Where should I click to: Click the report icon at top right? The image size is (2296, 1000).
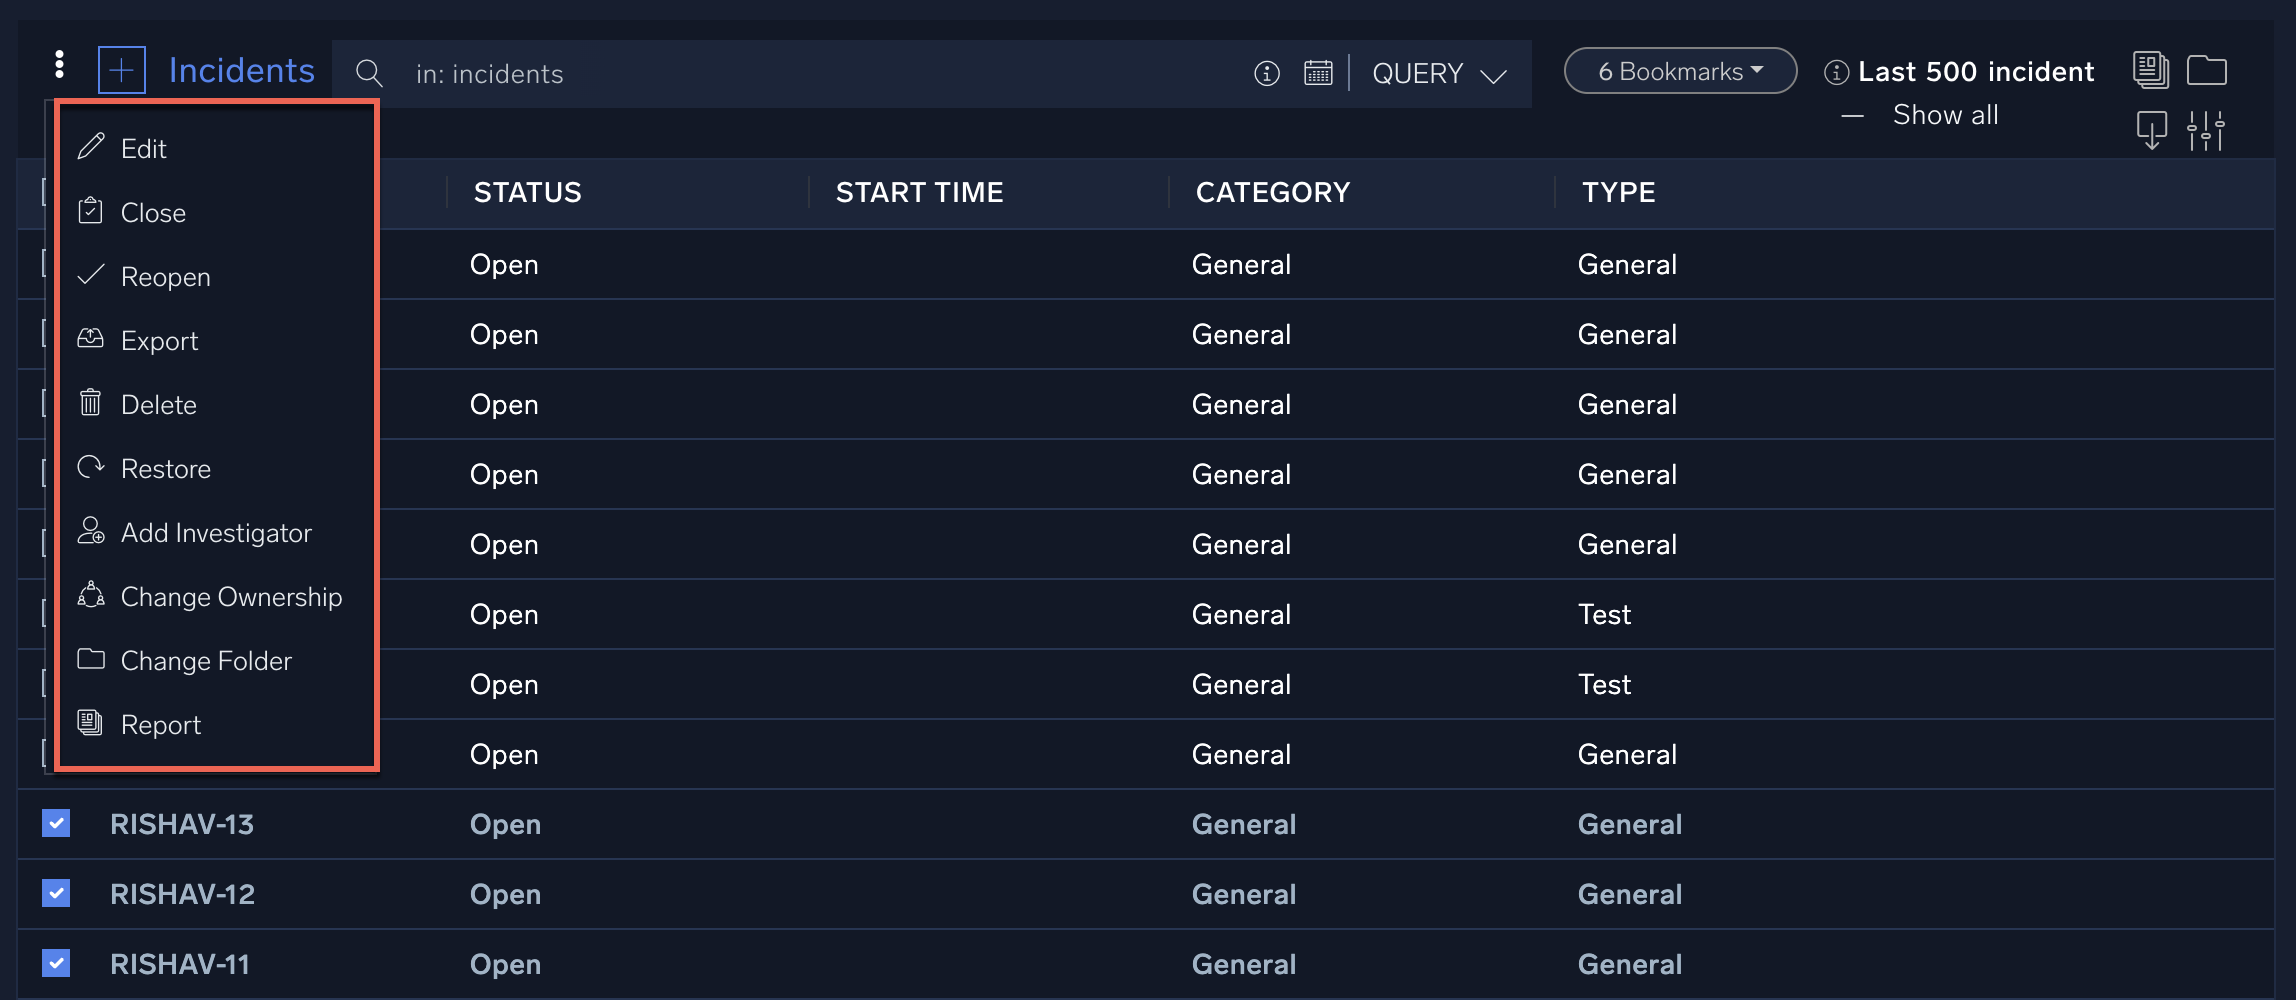coord(2150,70)
